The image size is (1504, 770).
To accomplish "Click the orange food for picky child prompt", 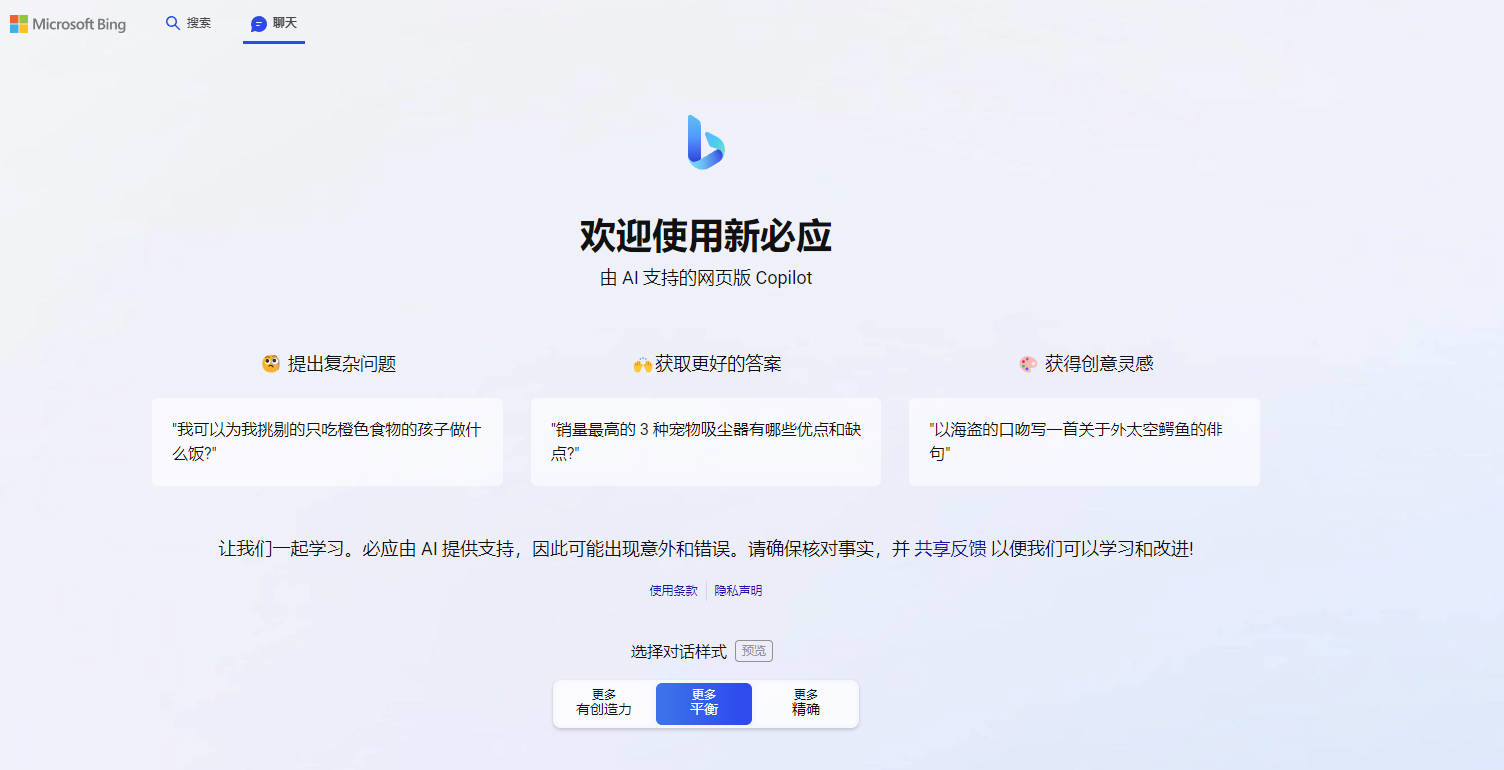I will (327, 442).
